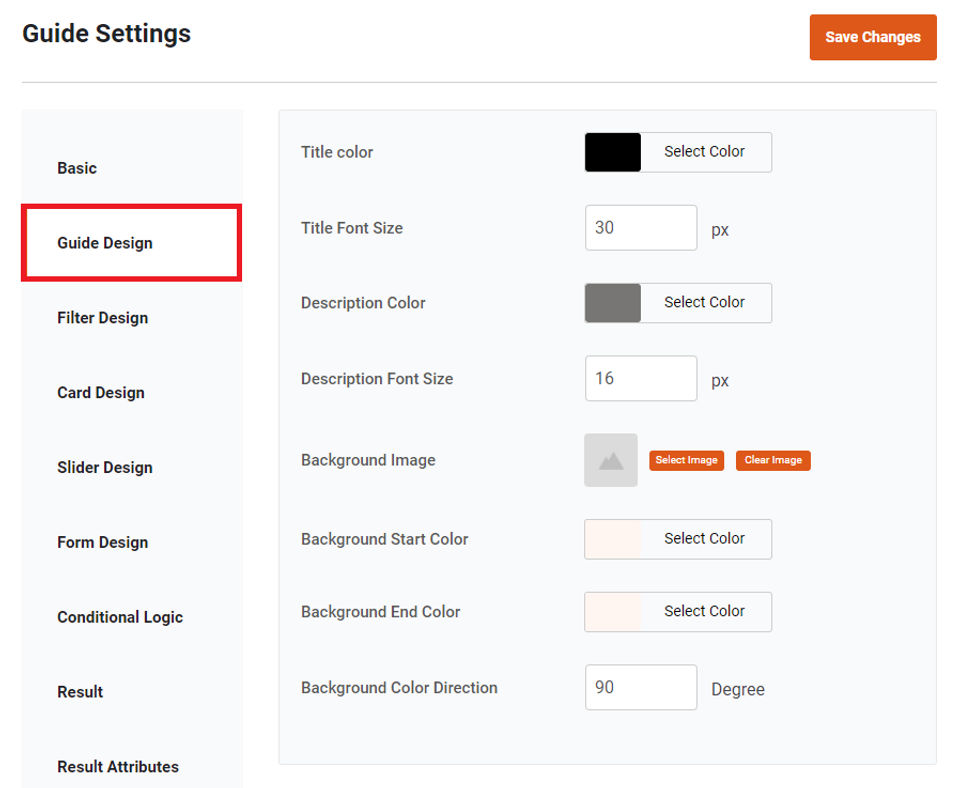Focus the Title Font Size input field
Image resolution: width=960 pixels, height=788 pixels.
(x=641, y=228)
